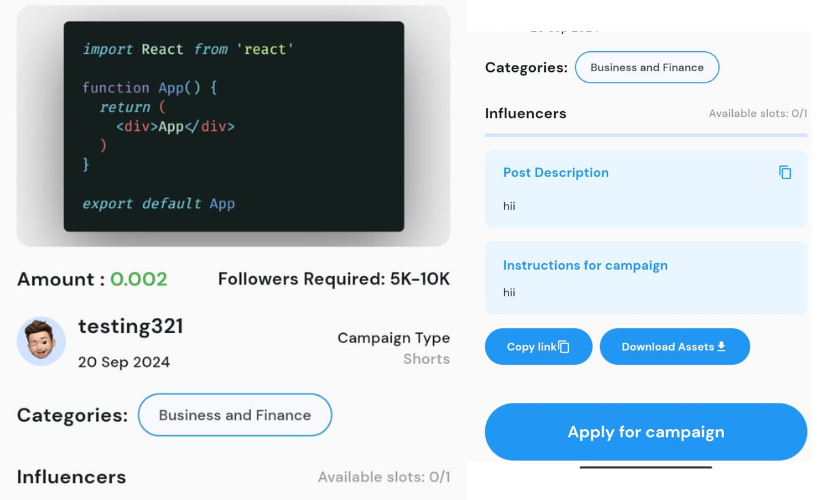
Task: Select the Shorts campaign type text
Action: tap(426, 359)
